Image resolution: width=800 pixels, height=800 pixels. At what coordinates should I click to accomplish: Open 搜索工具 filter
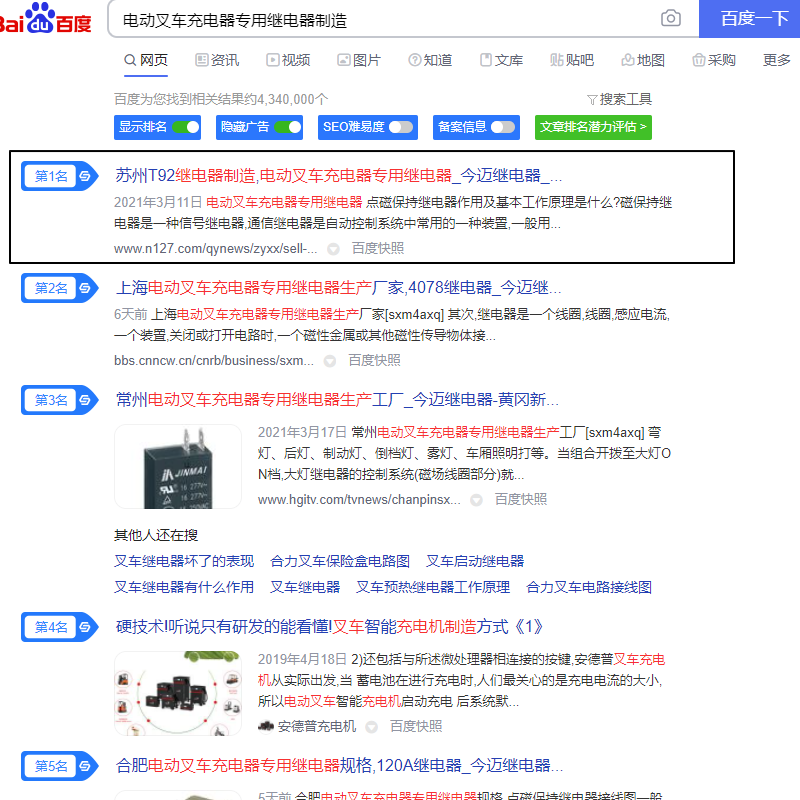pyautogui.click(x=619, y=99)
